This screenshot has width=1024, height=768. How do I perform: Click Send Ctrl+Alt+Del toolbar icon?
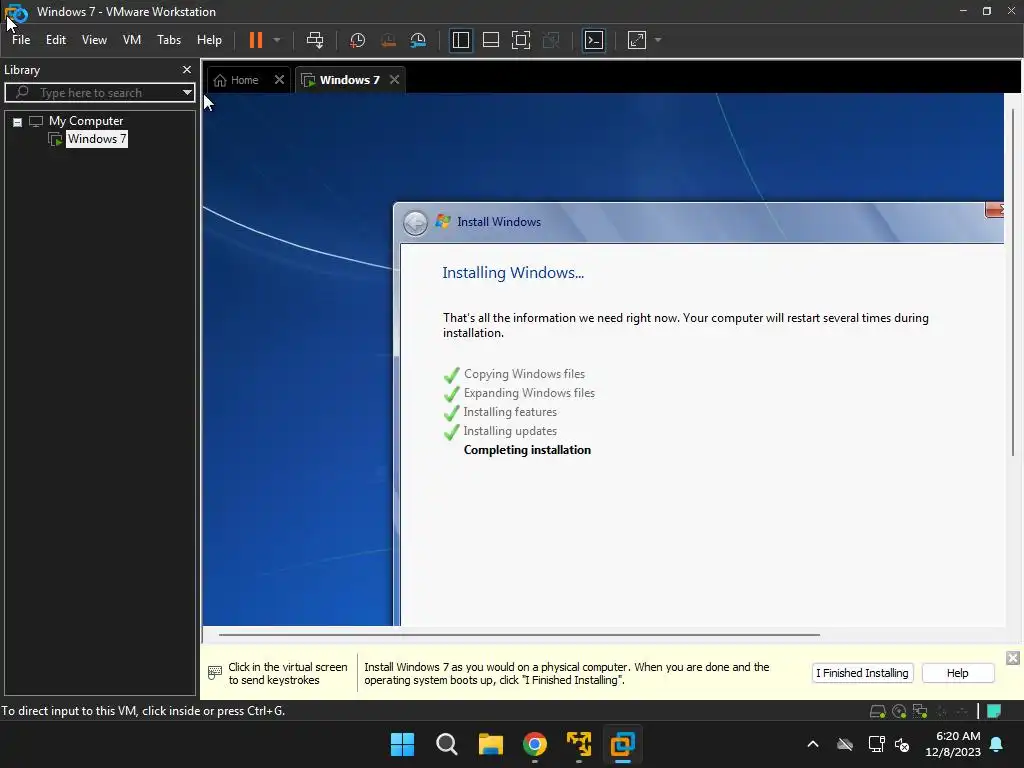[x=315, y=40]
